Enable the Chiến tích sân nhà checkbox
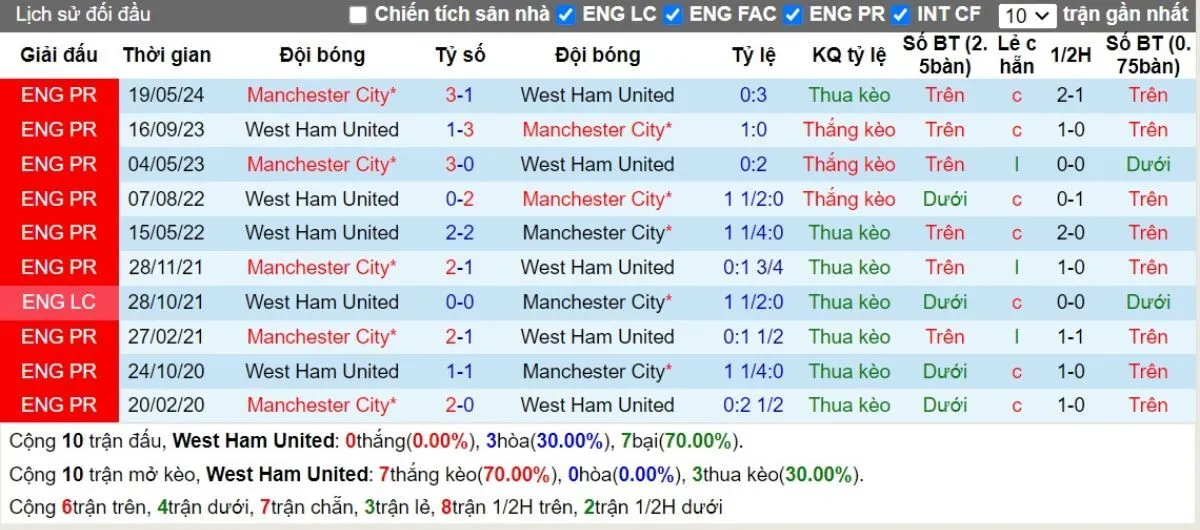Viewport: 1200px width, 530px height. 358,15
